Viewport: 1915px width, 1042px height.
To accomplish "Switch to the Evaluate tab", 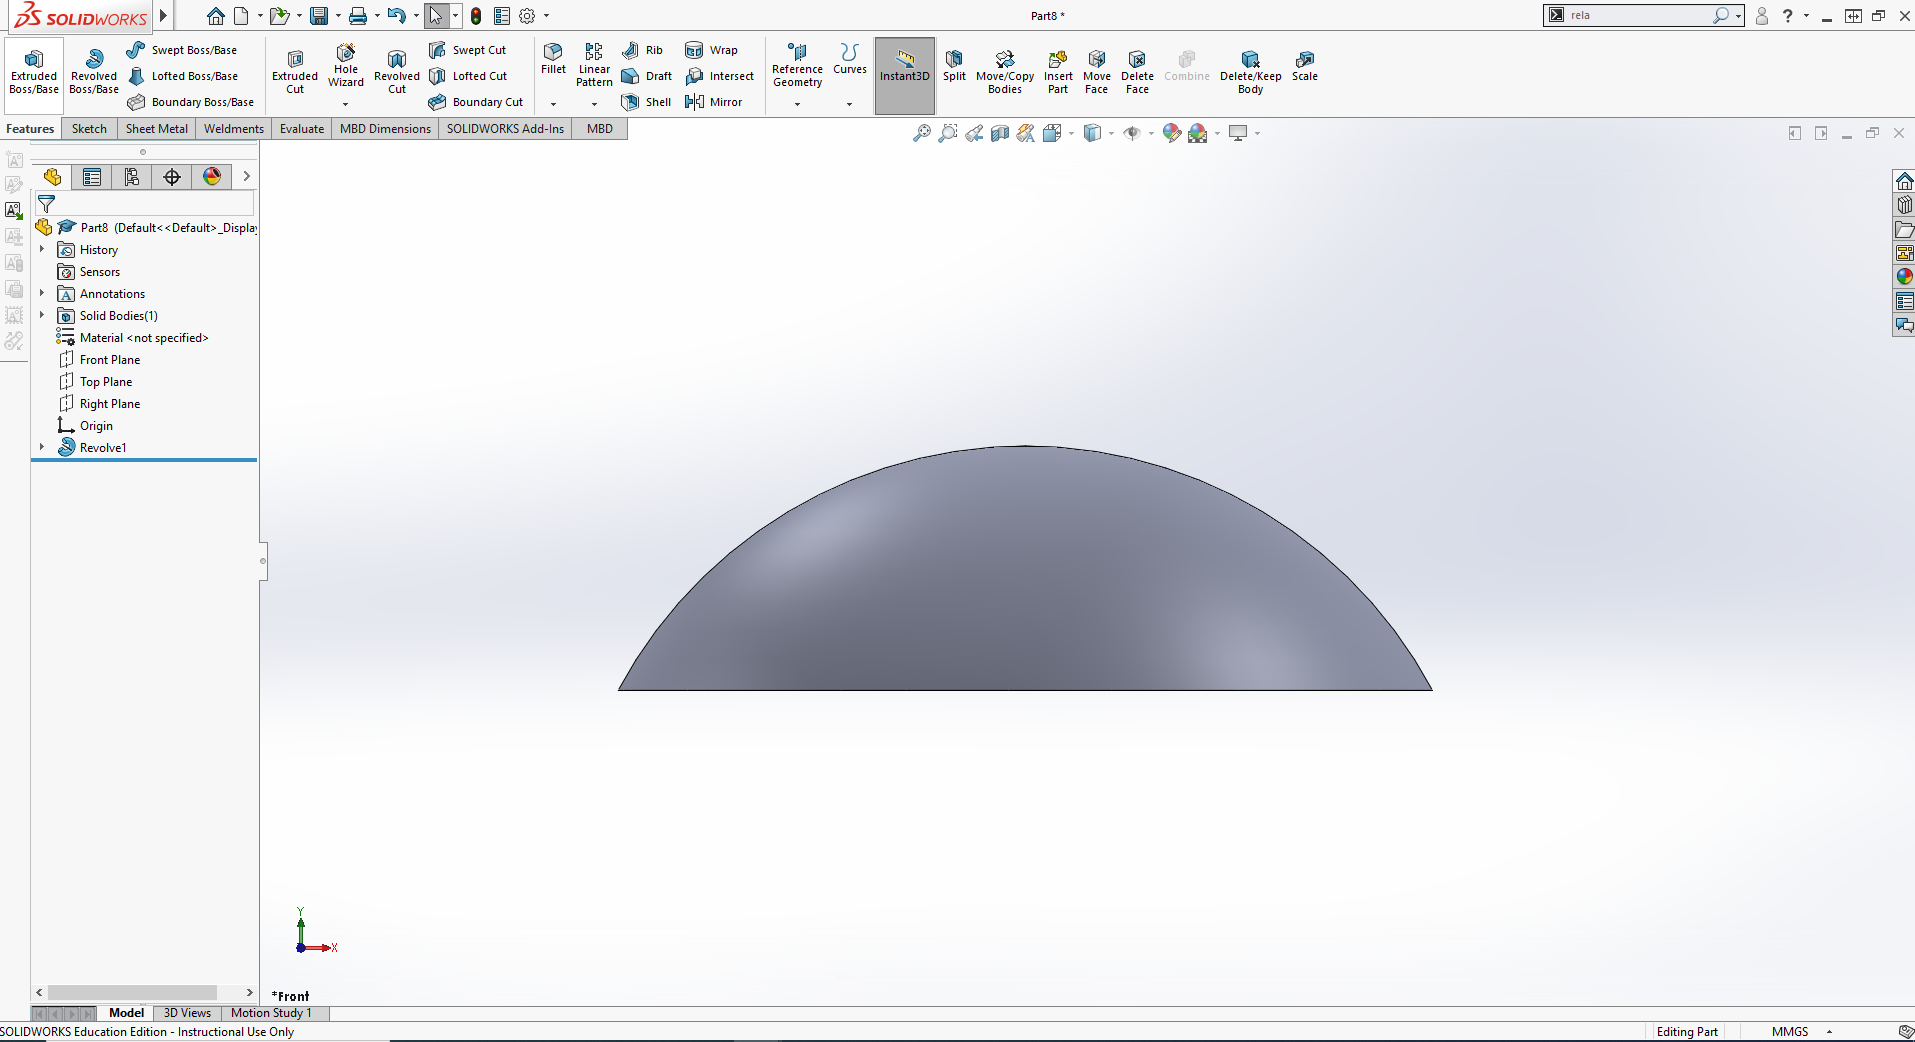I will coord(301,129).
